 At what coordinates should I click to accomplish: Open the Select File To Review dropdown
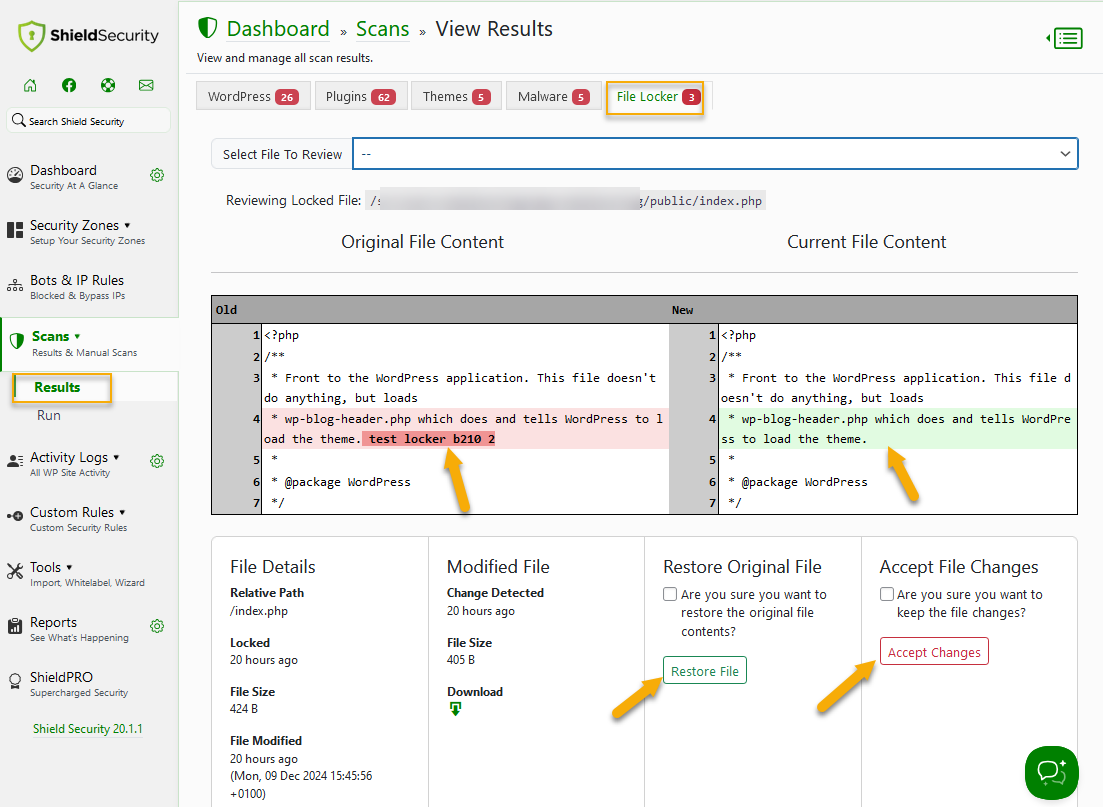tap(715, 154)
